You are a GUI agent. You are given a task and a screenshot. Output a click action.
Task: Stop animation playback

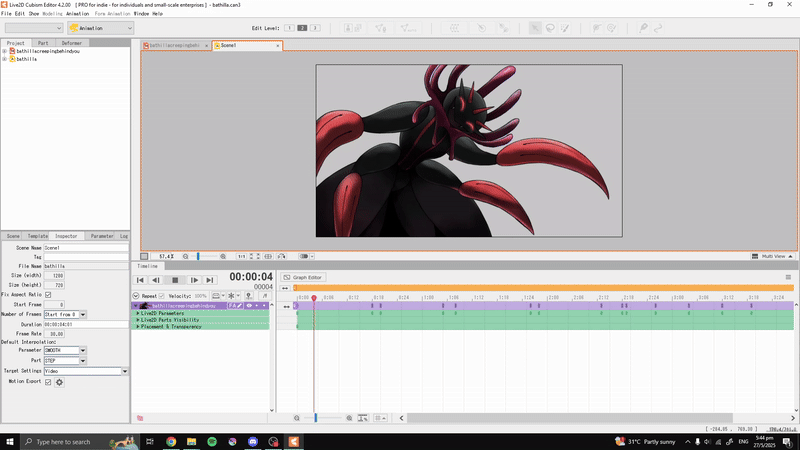(175, 280)
